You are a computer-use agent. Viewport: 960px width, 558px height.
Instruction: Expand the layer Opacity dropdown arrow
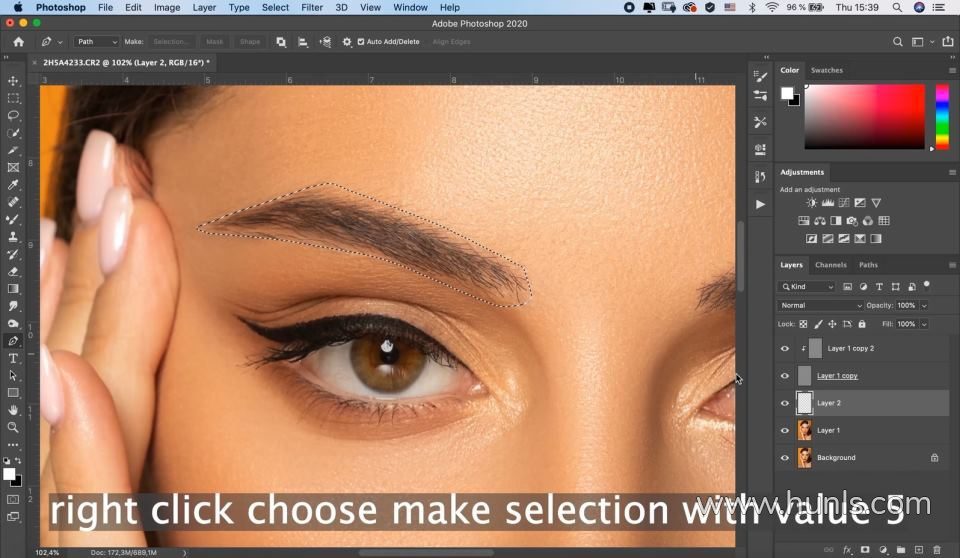[x=924, y=305]
